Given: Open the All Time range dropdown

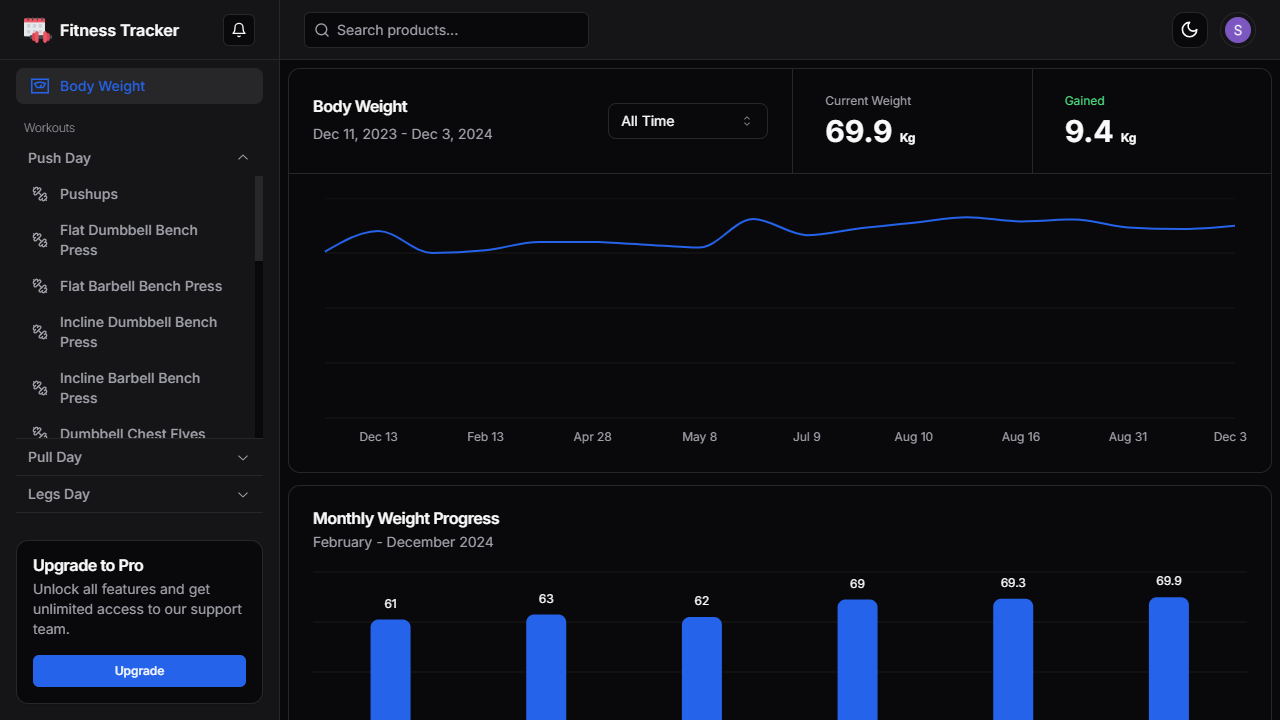Looking at the screenshot, I should coord(688,121).
